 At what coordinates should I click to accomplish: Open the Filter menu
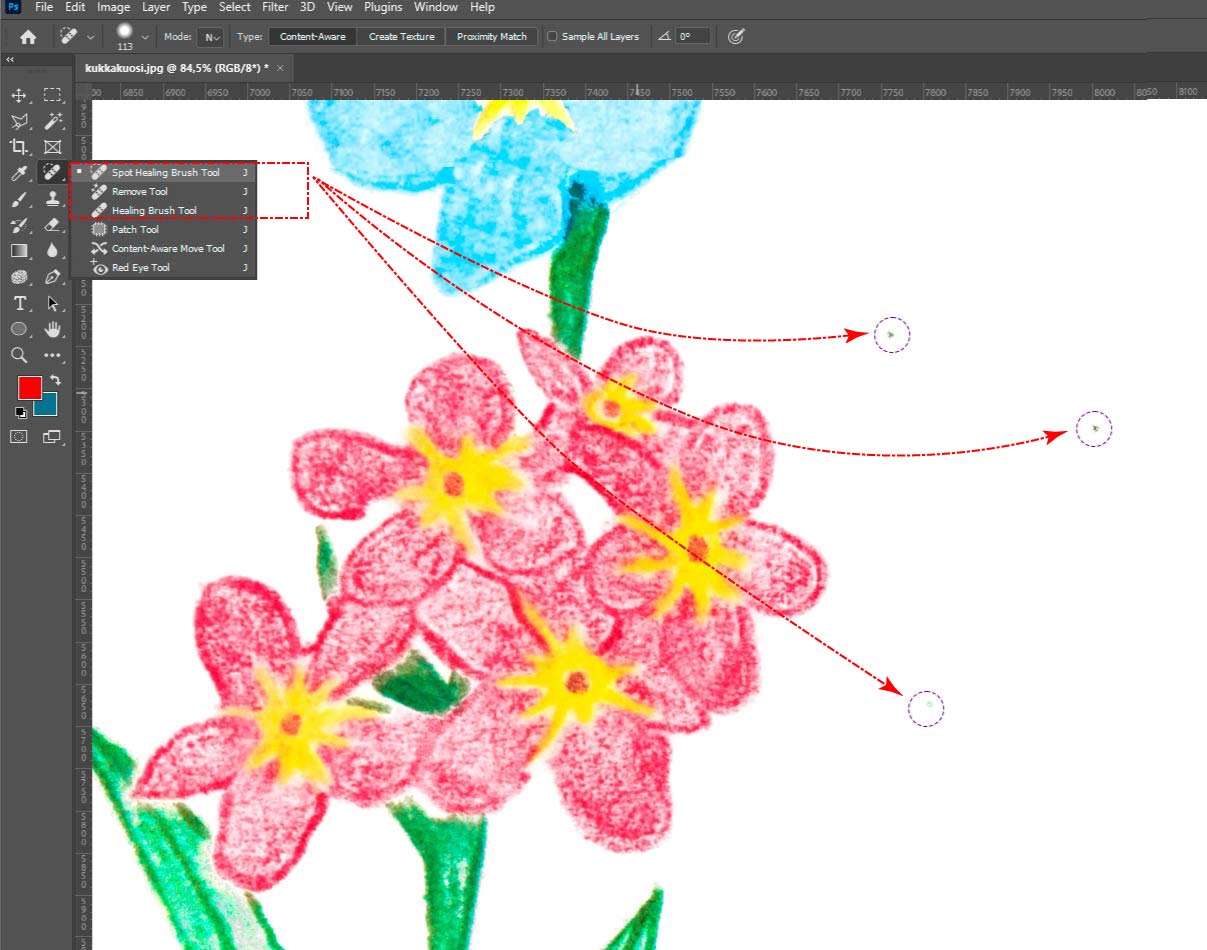click(x=275, y=7)
